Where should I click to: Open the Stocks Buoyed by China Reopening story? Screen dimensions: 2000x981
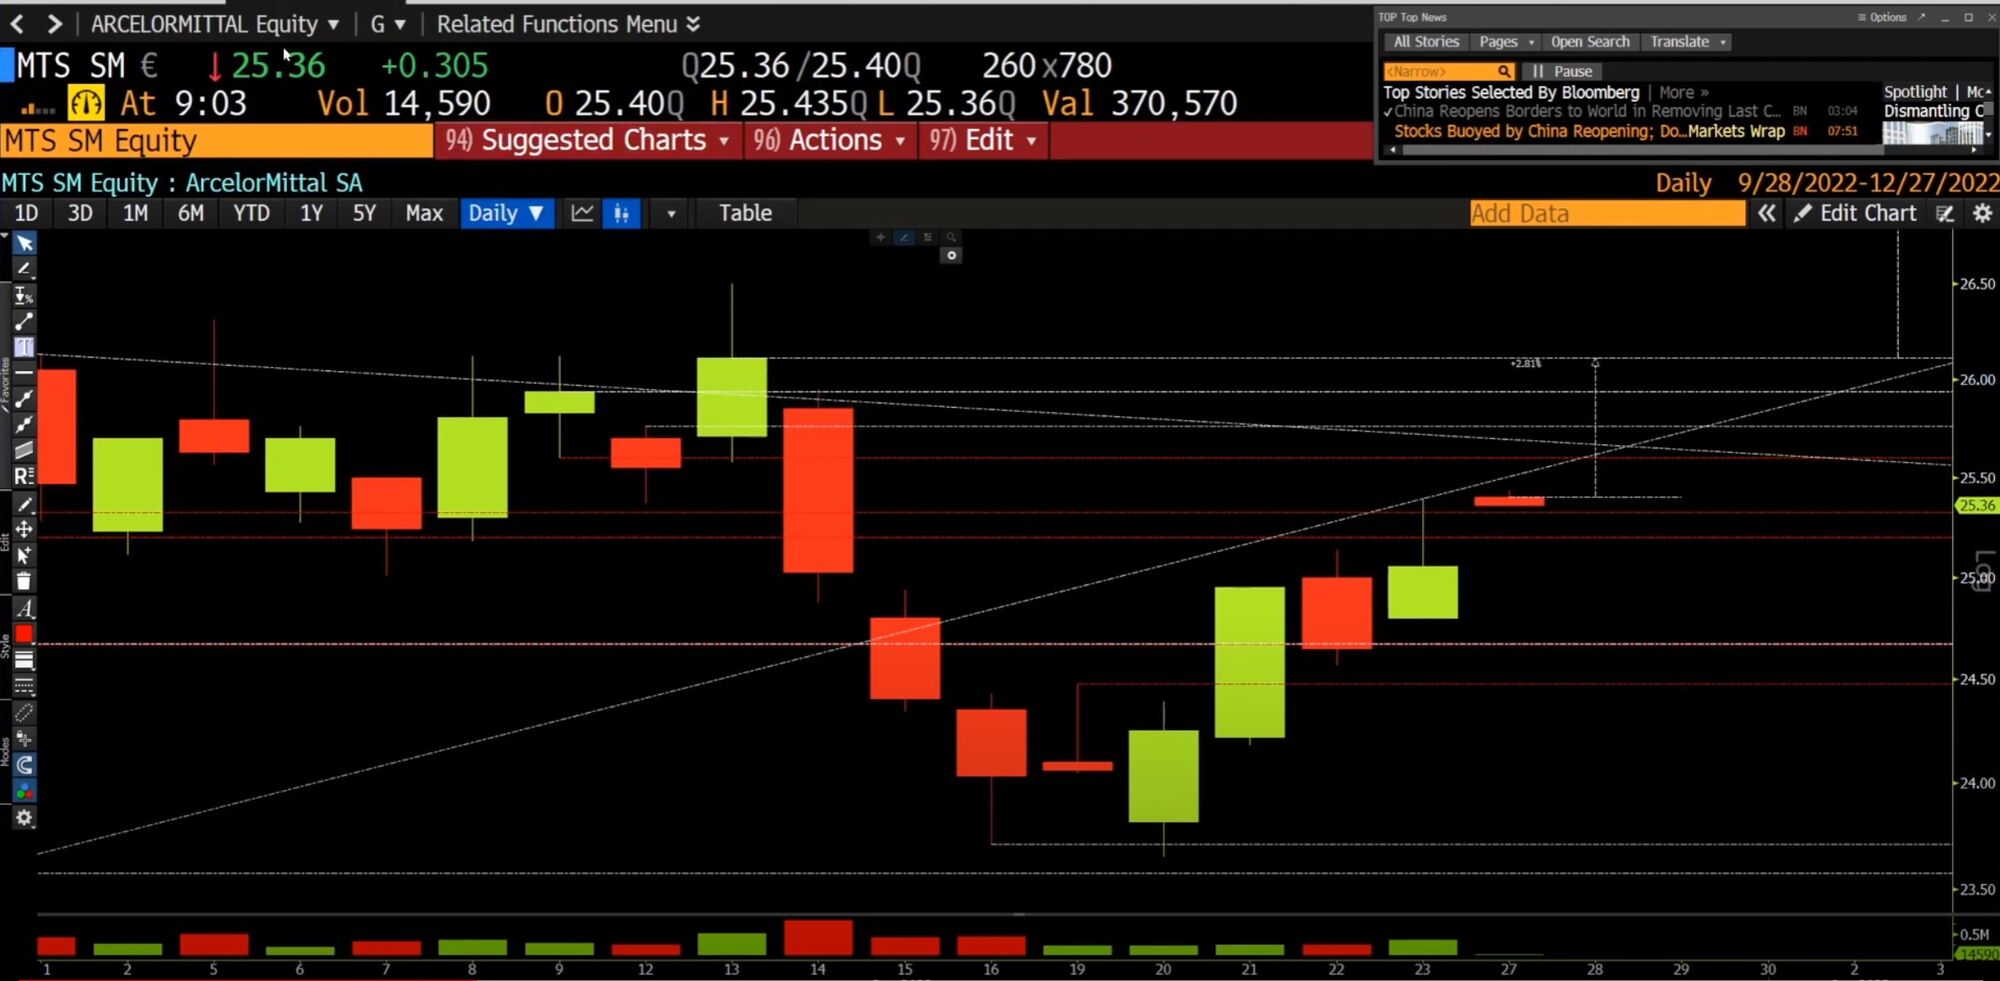click(1589, 131)
